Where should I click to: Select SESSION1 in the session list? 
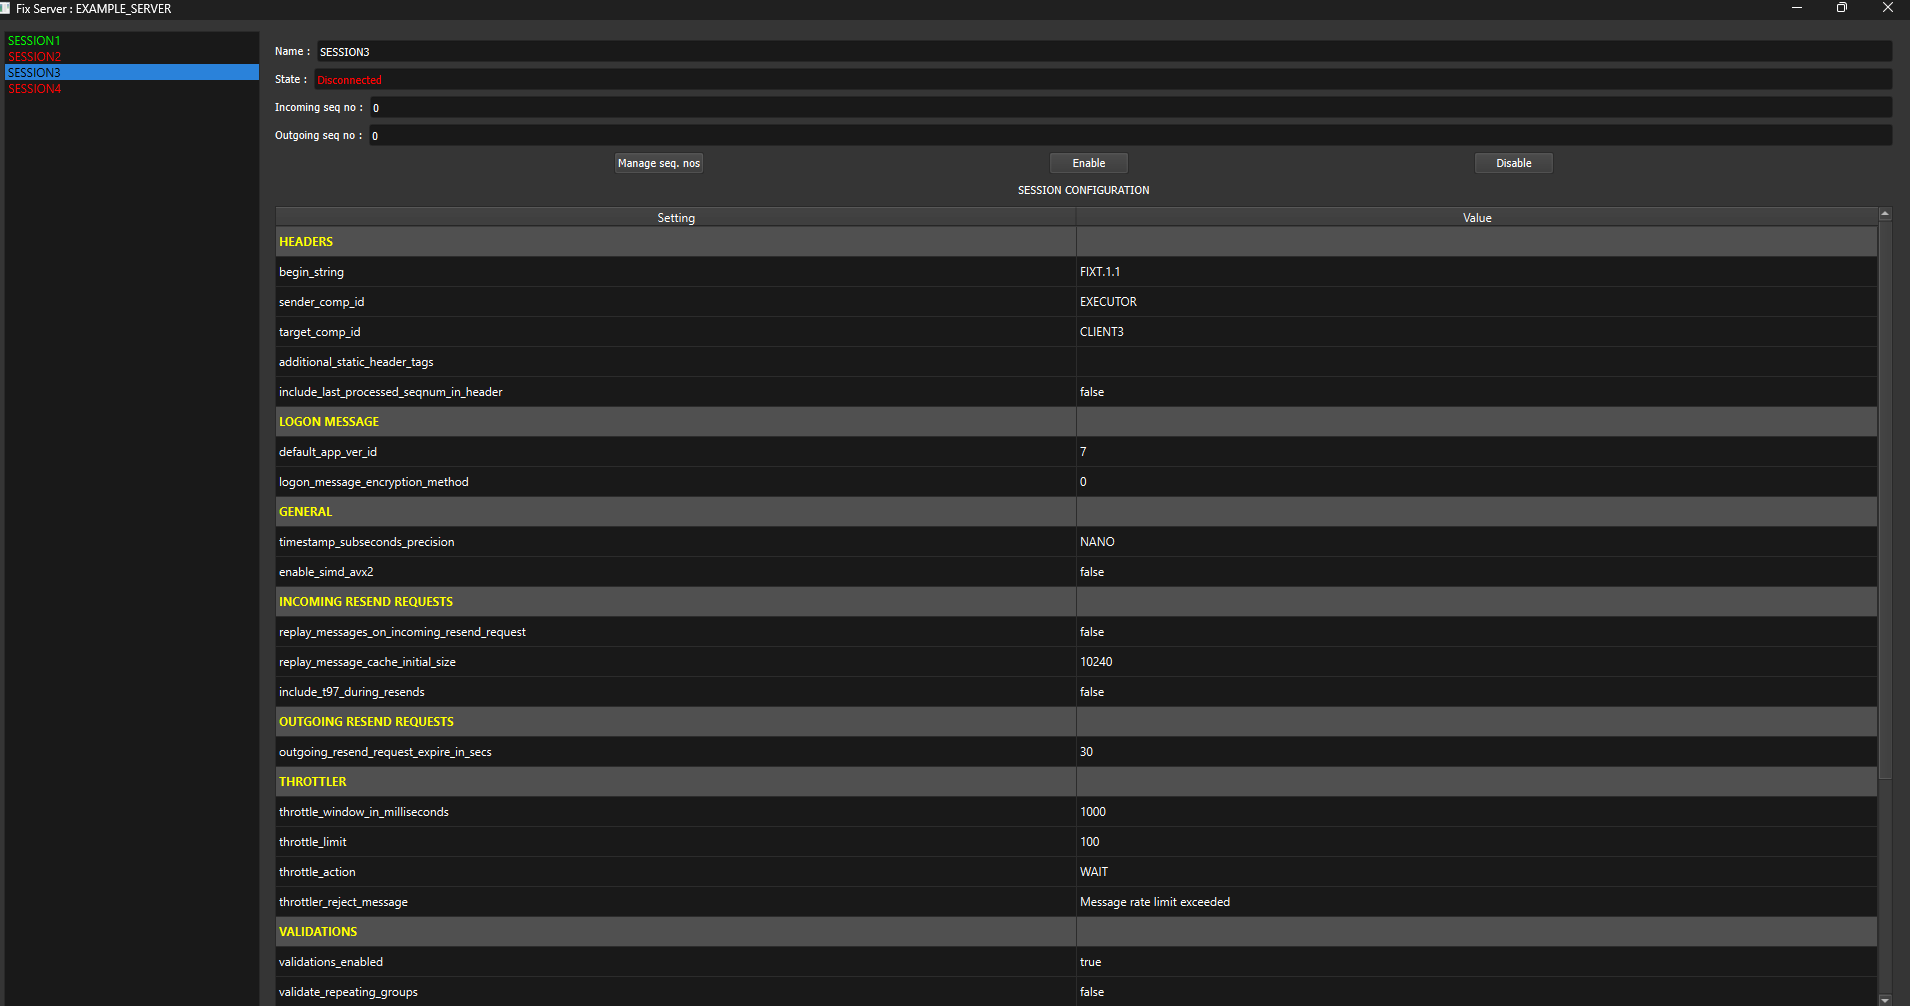[35, 41]
